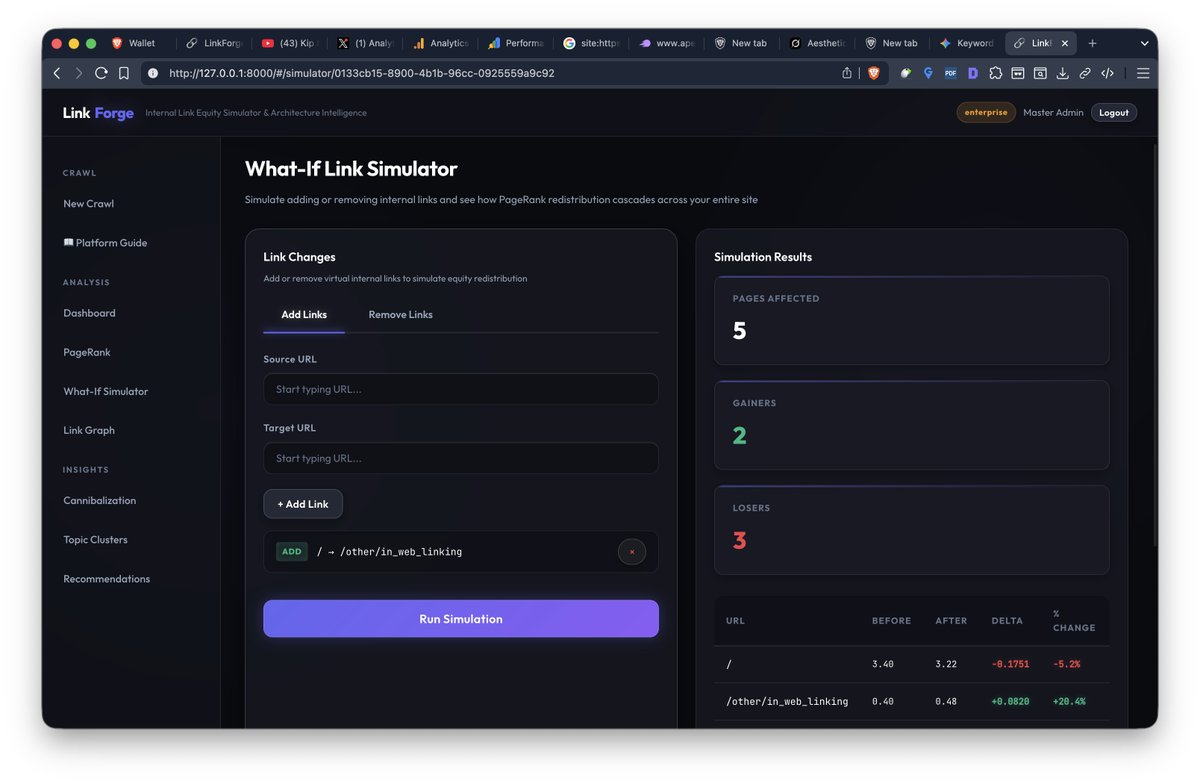The image size is (1200, 784).
Task: Click the Gainers card
Action: point(912,425)
